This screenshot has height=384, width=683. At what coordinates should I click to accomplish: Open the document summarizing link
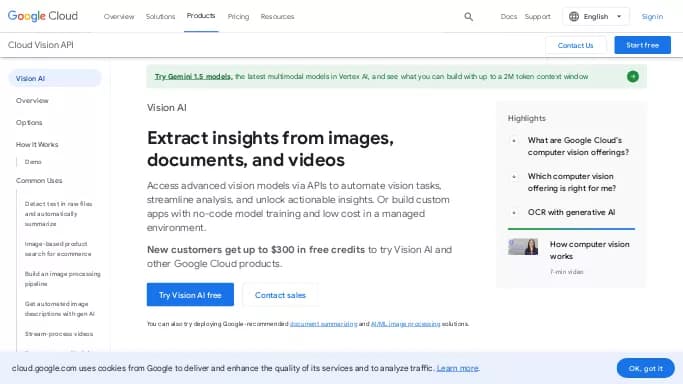pyautogui.click(x=324, y=324)
